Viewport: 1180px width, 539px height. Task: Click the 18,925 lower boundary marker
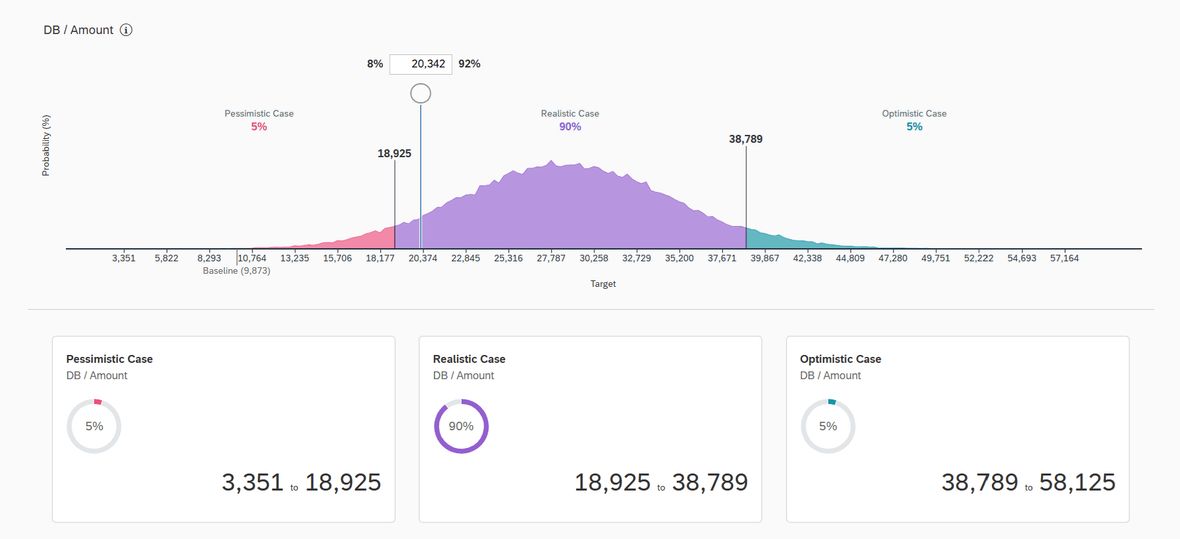click(394, 154)
